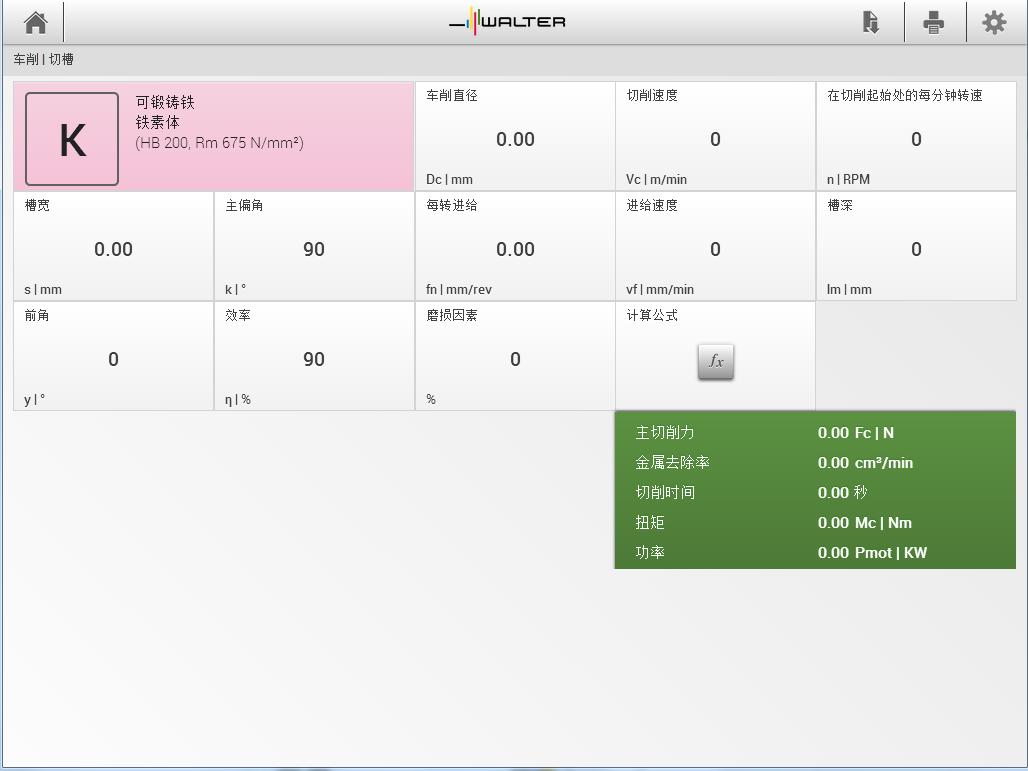Click the 铁素体 material subtype text
Viewport: 1028px width, 771px height.
coord(157,123)
